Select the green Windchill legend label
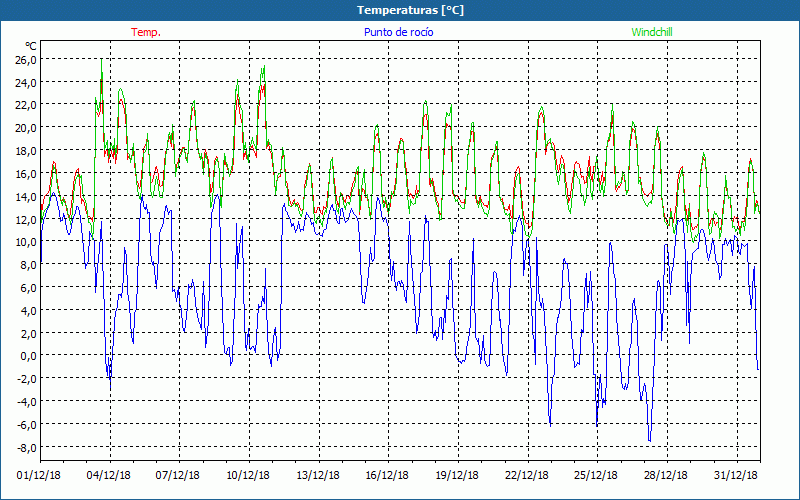The width and height of the screenshot is (800, 500). (x=652, y=32)
